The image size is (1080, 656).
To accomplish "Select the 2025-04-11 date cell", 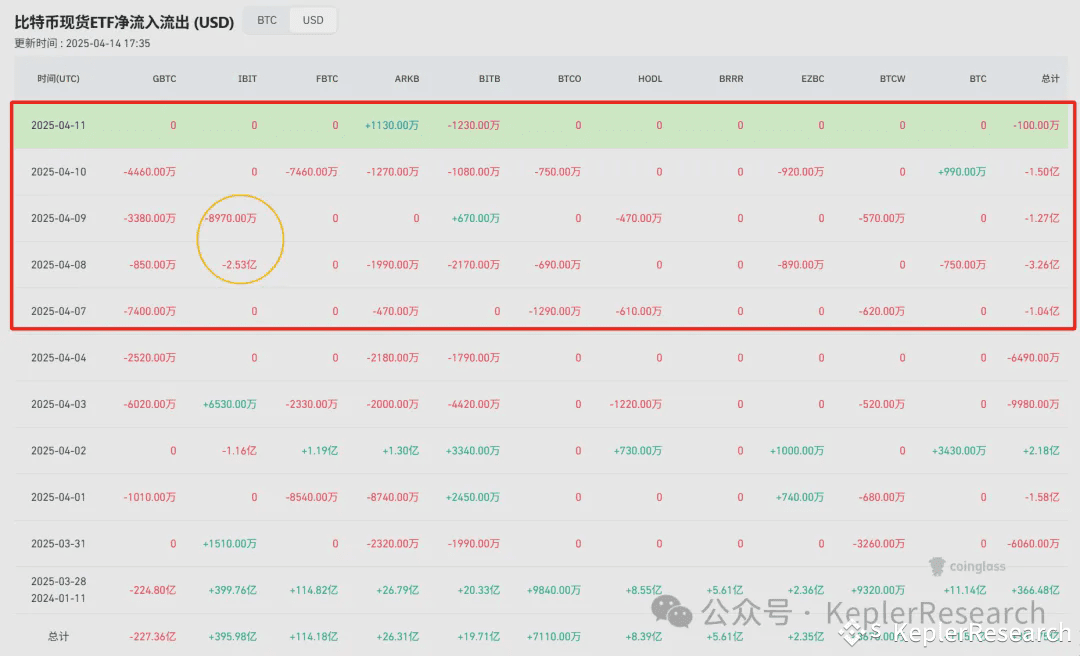I will pyautogui.click(x=59, y=125).
